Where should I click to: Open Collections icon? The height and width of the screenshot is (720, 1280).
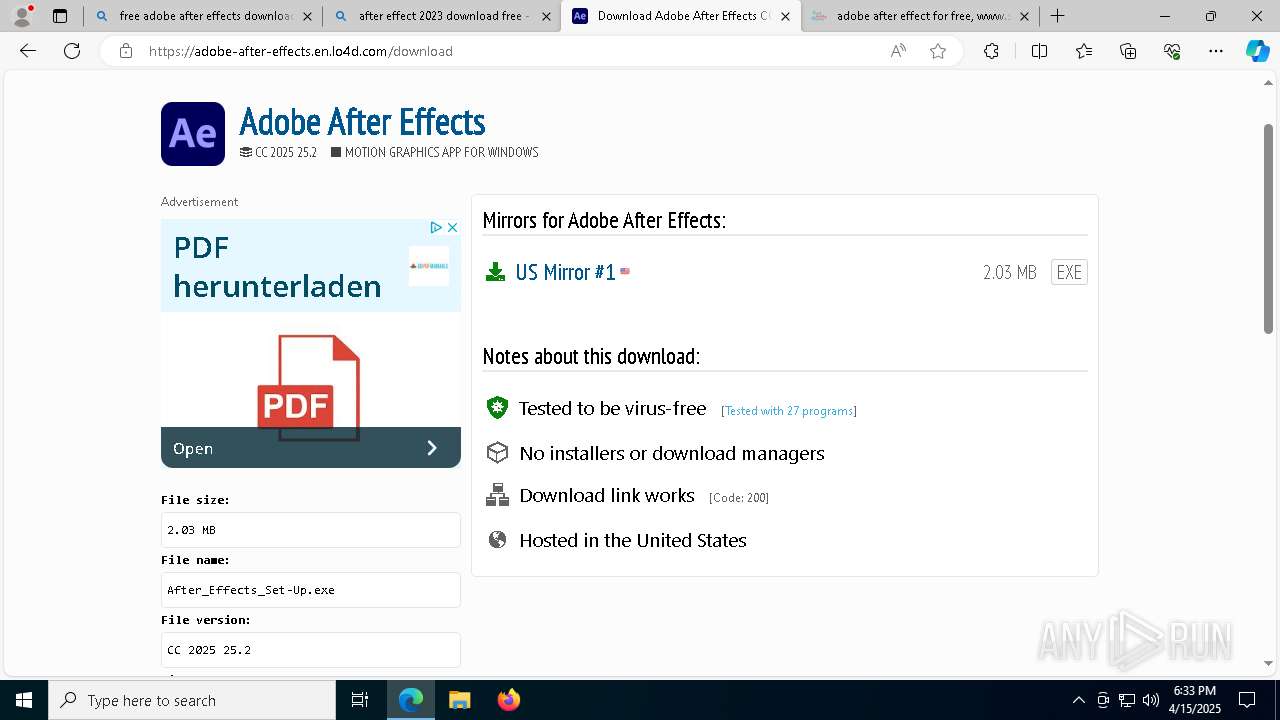click(1128, 51)
